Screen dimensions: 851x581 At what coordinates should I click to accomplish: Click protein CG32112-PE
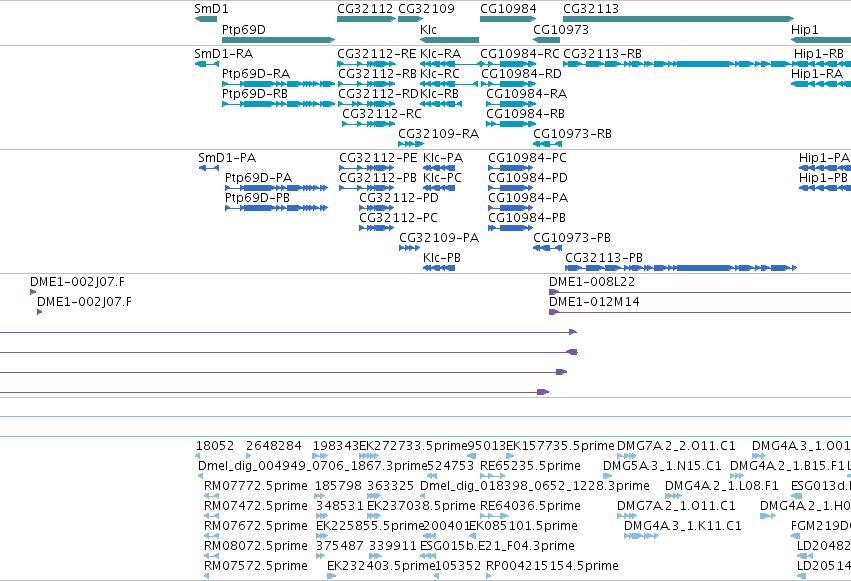[x=378, y=158]
